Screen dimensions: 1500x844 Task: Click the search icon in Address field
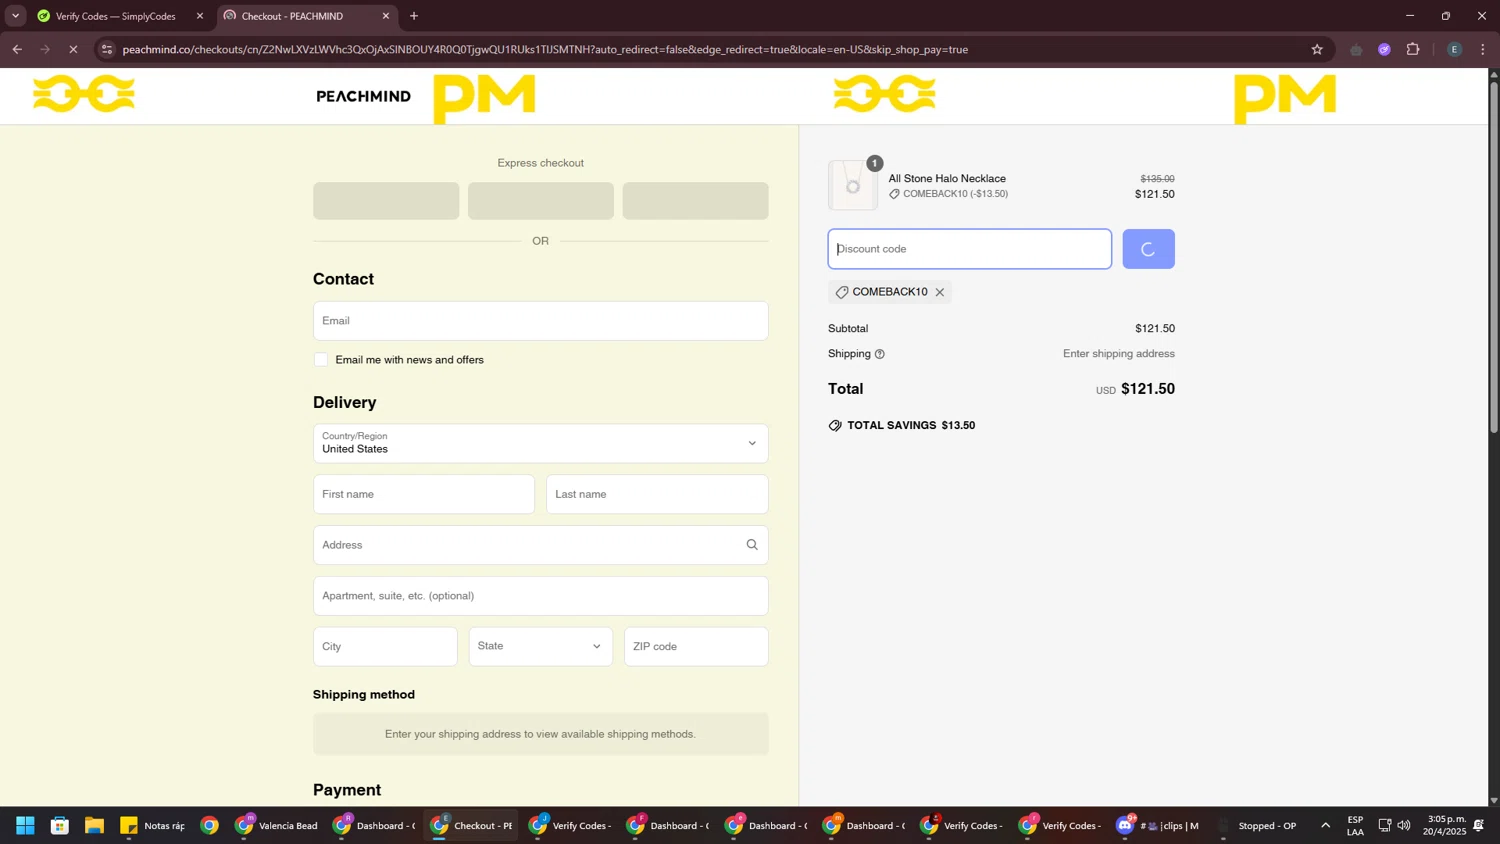coord(752,545)
